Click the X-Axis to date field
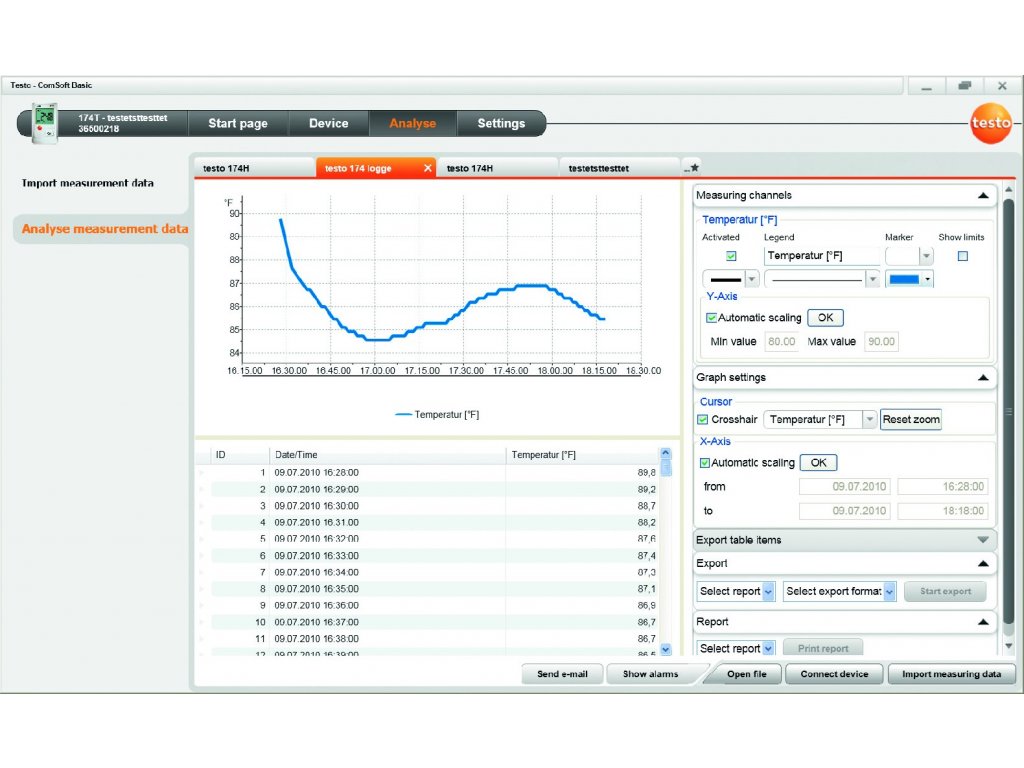The width and height of the screenshot is (1024, 768). point(846,511)
